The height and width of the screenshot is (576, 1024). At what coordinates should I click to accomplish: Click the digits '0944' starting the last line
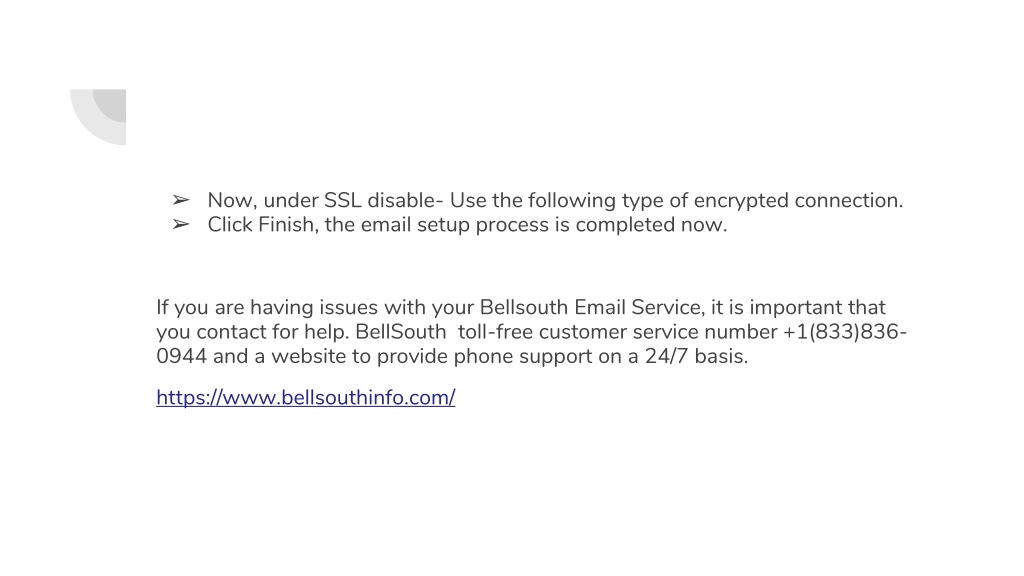(182, 357)
